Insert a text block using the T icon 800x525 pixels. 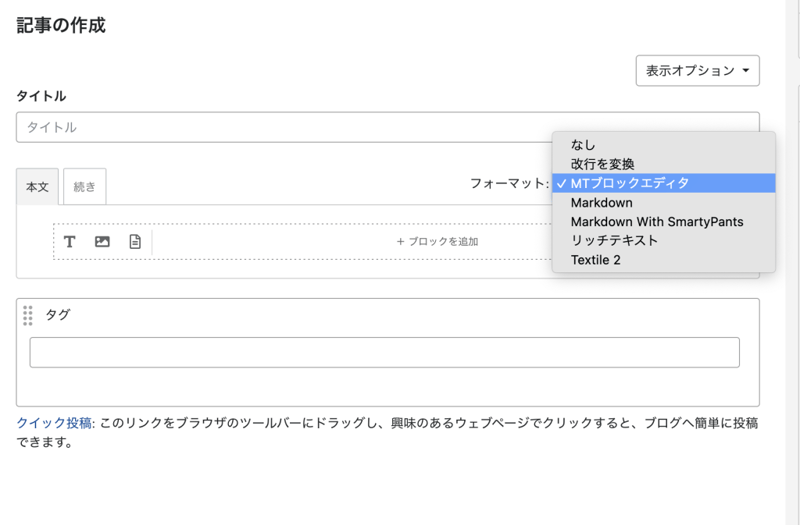pyautogui.click(x=70, y=242)
